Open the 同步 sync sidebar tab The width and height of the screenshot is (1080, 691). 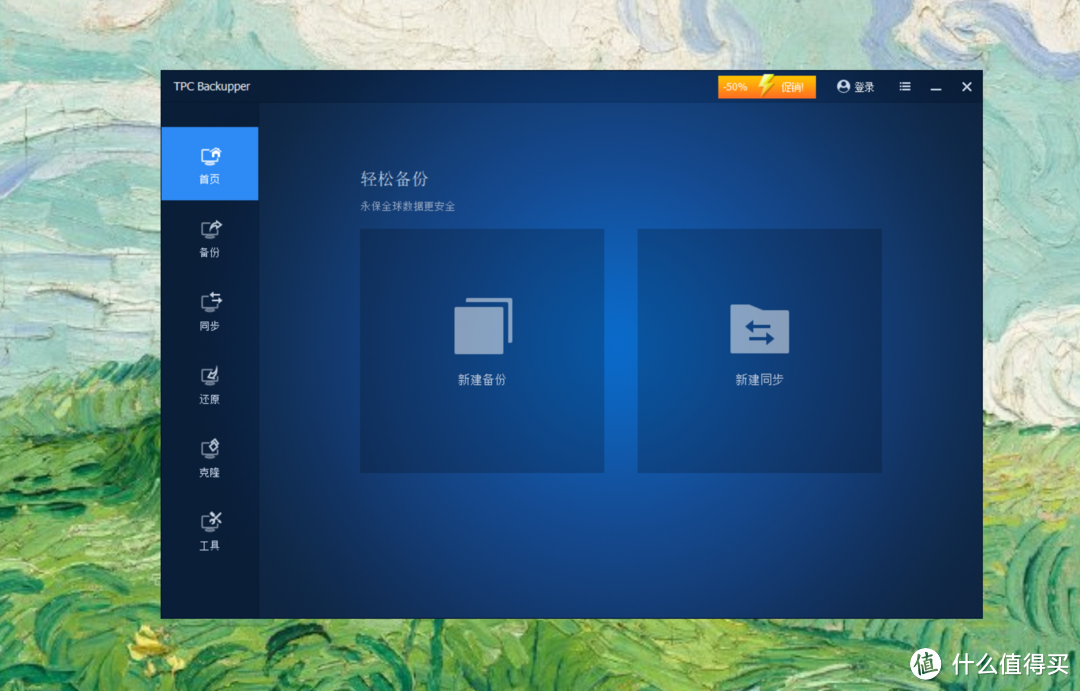pos(209,311)
